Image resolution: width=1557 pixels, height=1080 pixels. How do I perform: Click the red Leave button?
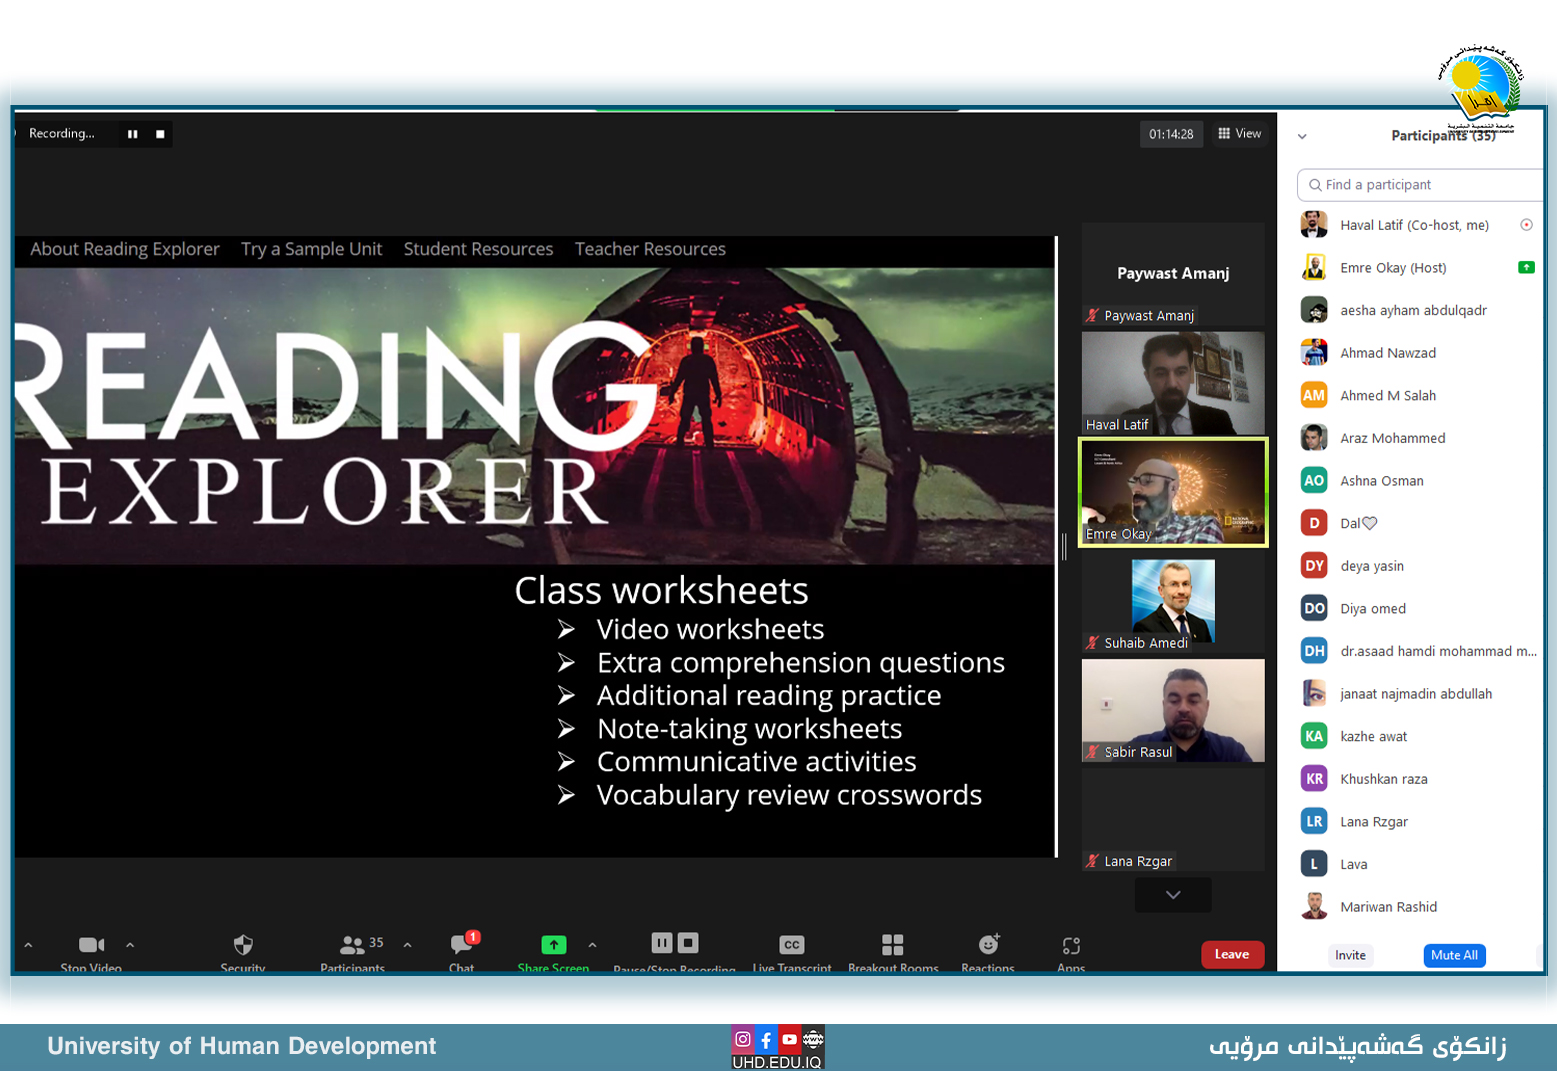tap(1232, 955)
